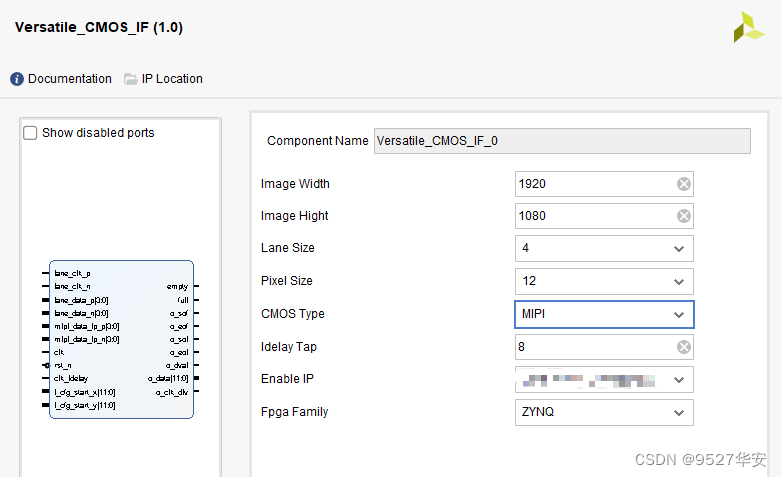
Task: Open the CMOS Type MIPI dropdown
Action: point(679,315)
